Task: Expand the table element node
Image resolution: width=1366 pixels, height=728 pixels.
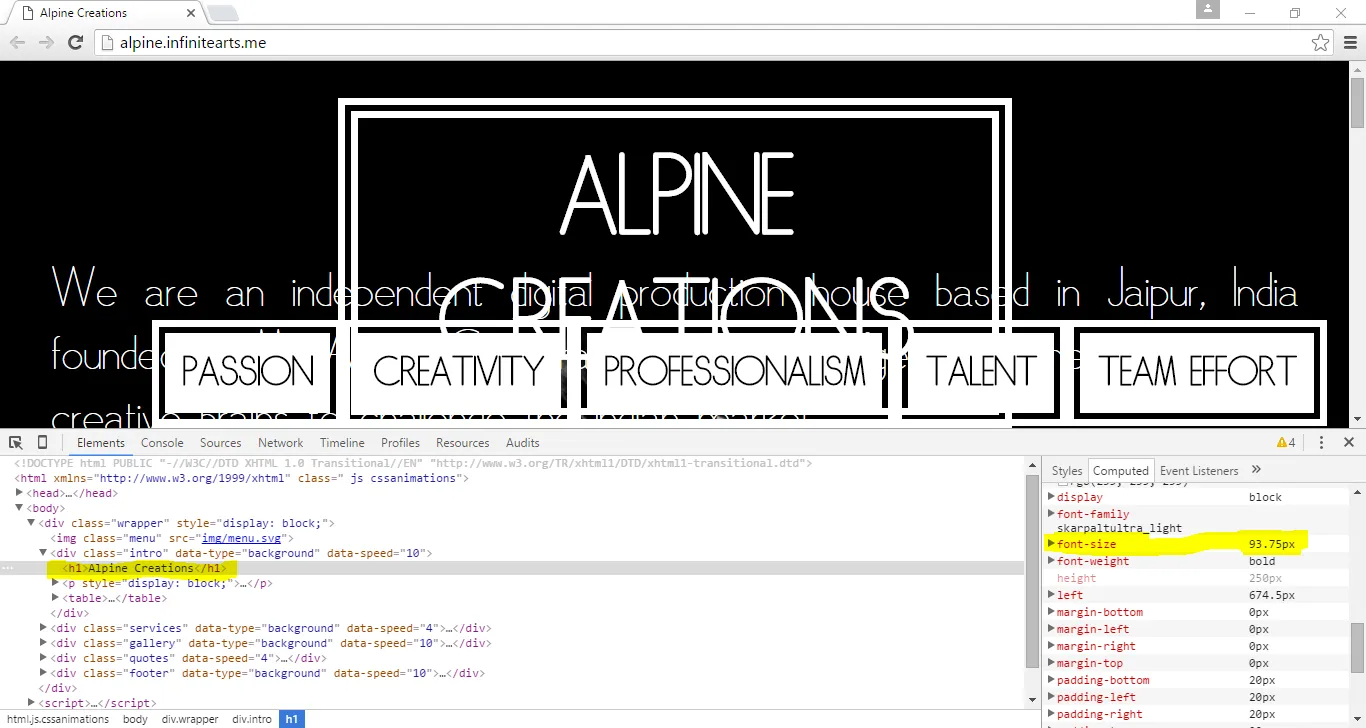Action: [x=56, y=598]
